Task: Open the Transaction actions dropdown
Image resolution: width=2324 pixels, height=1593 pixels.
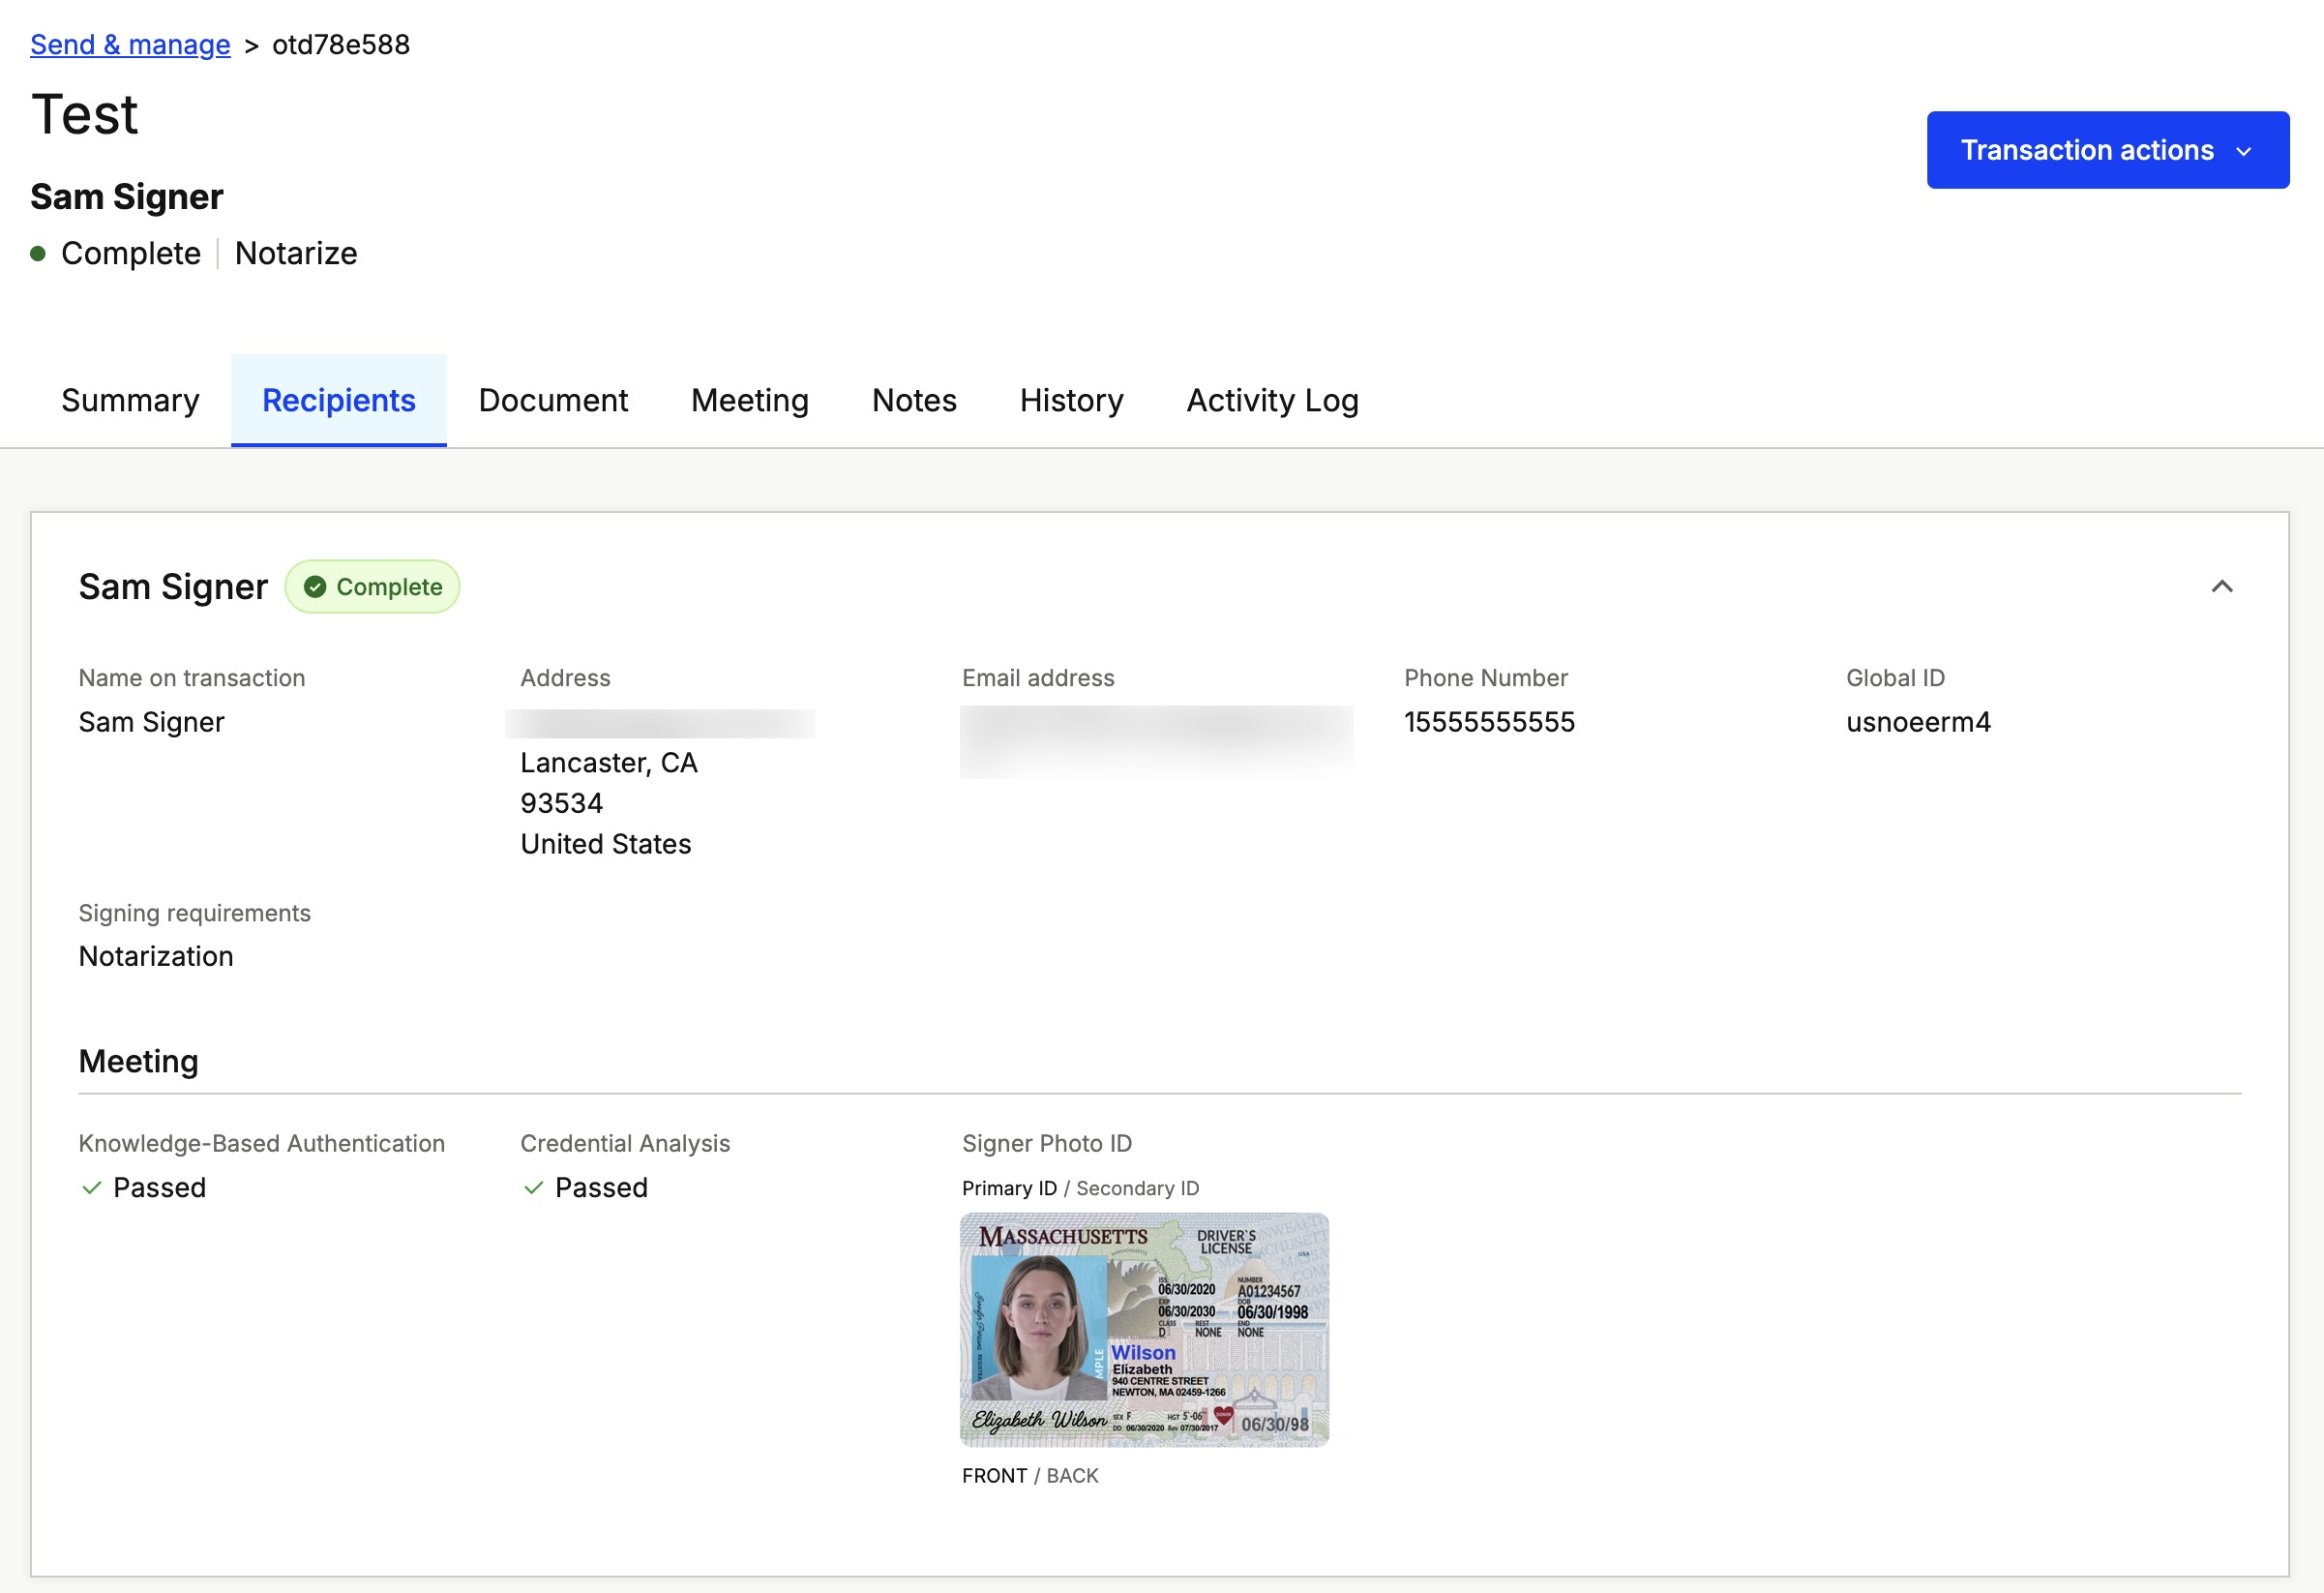Action: click(2107, 150)
